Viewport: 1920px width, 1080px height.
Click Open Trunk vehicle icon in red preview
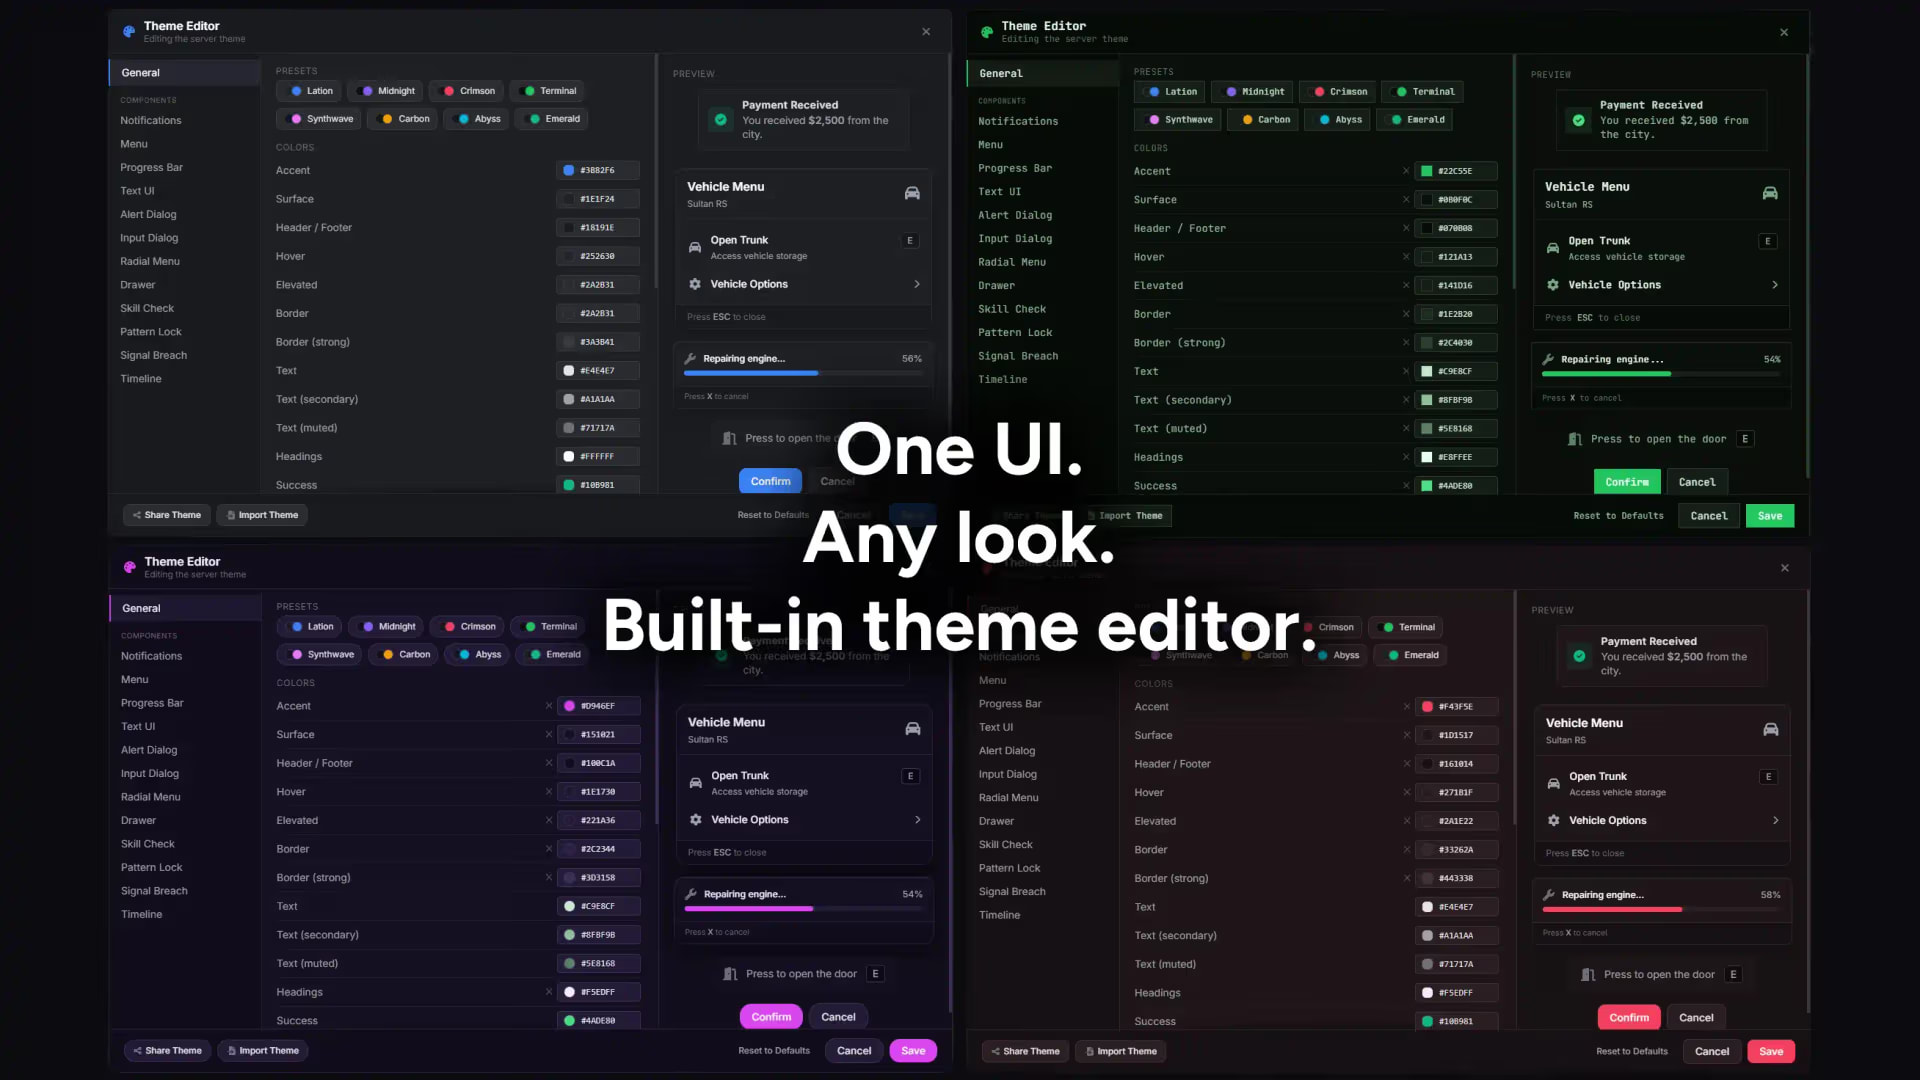click(1553, 783)
